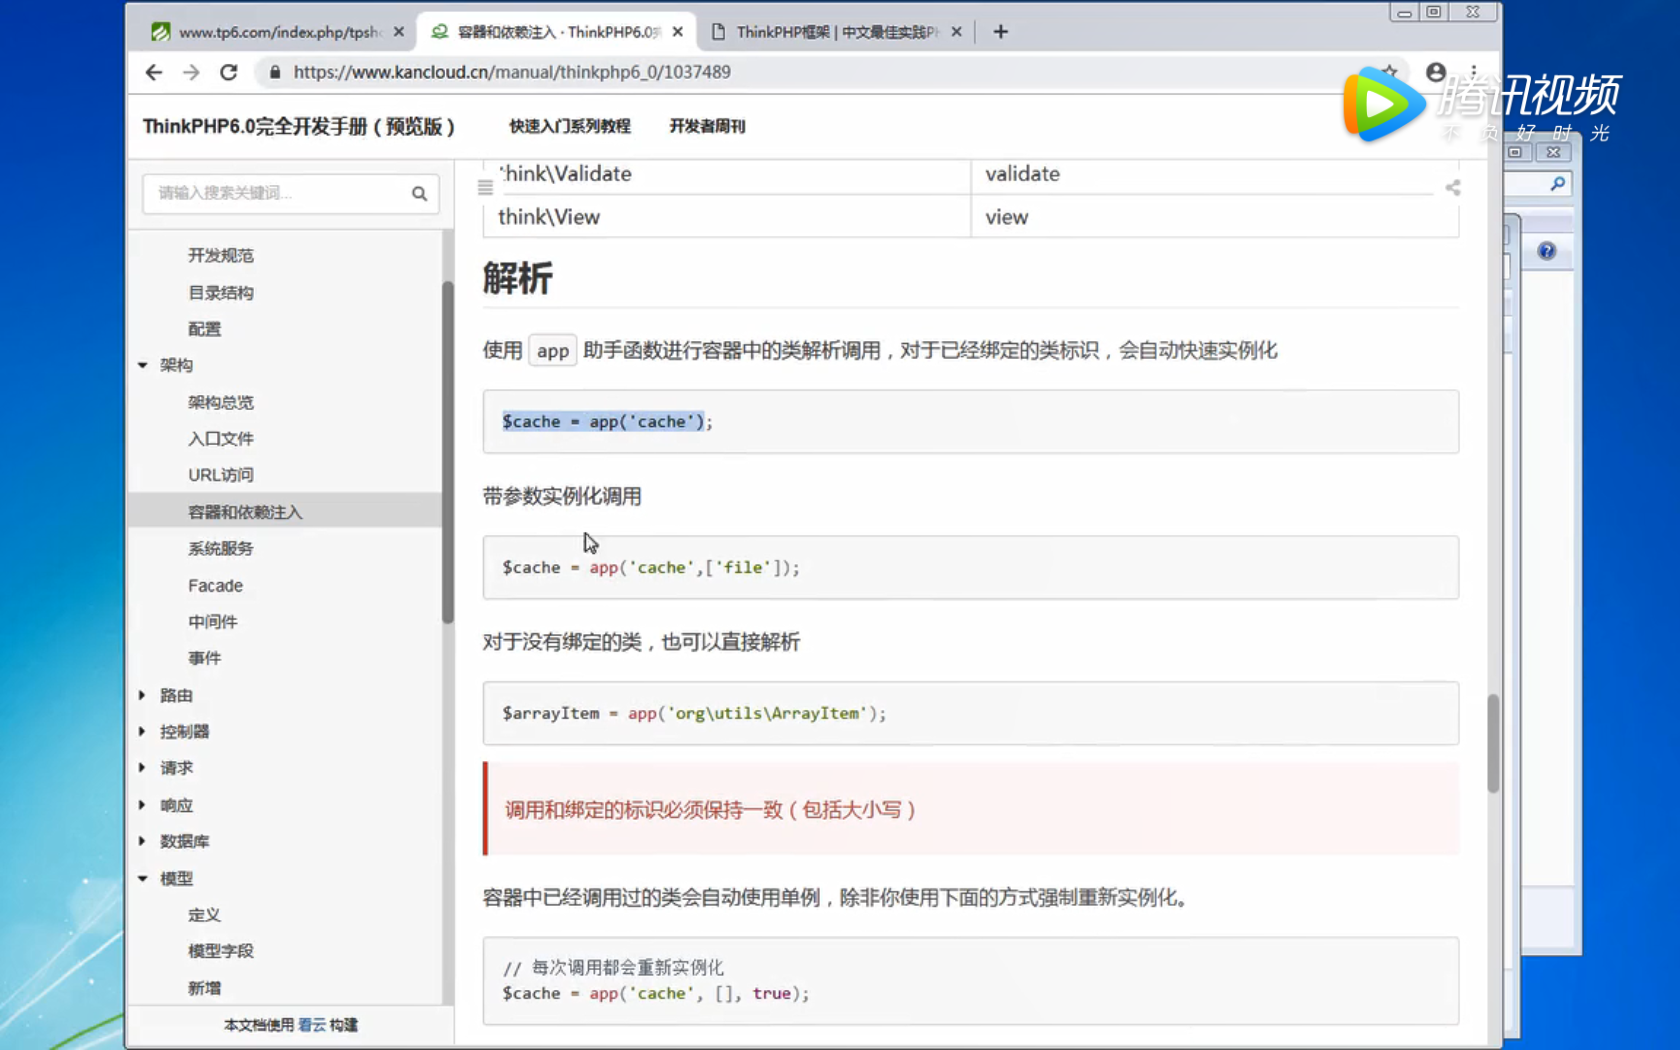The height and width of the screenshot is (1050, 1680).
Task: Go back to the previous page
Action: pyautogui.click(x=153, y=72)
